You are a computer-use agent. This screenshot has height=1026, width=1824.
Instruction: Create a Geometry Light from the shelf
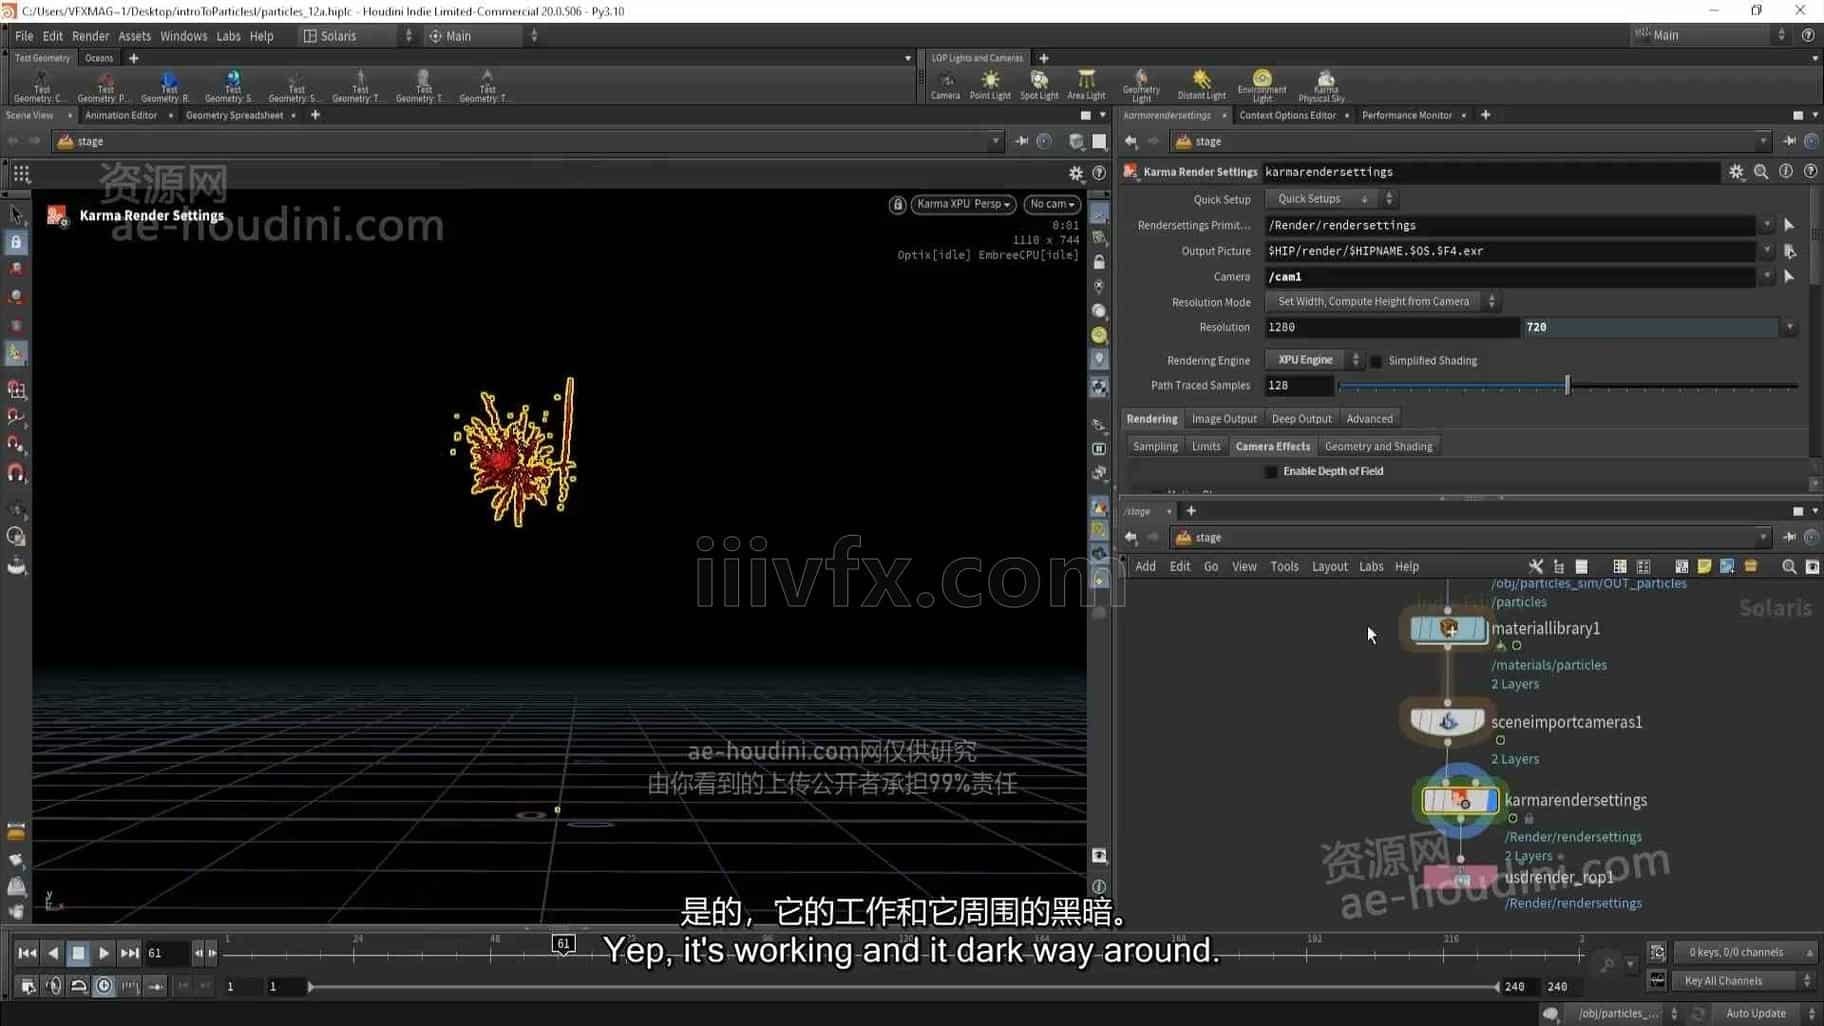[x=1141, y=85]
